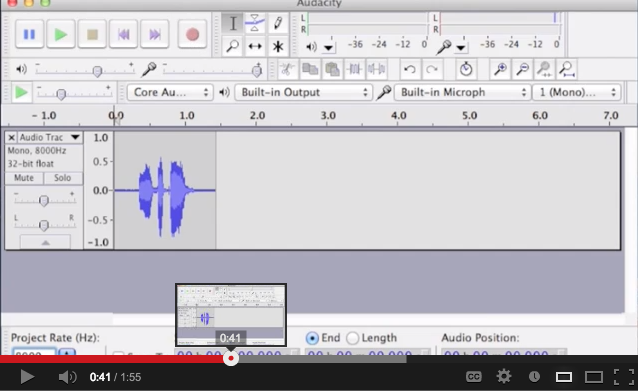Toggle closed captions CC button
Viewport: 638px width, 391px height.
tap(473, 377)
